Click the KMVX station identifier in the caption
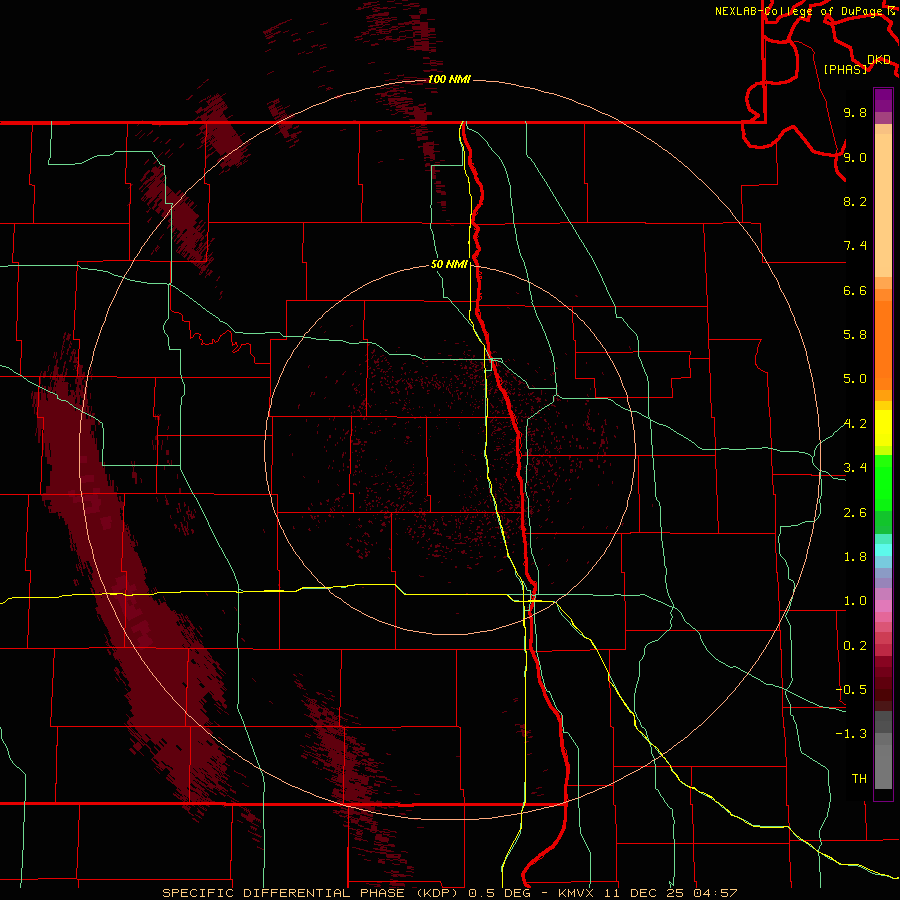 click(576, 893)
